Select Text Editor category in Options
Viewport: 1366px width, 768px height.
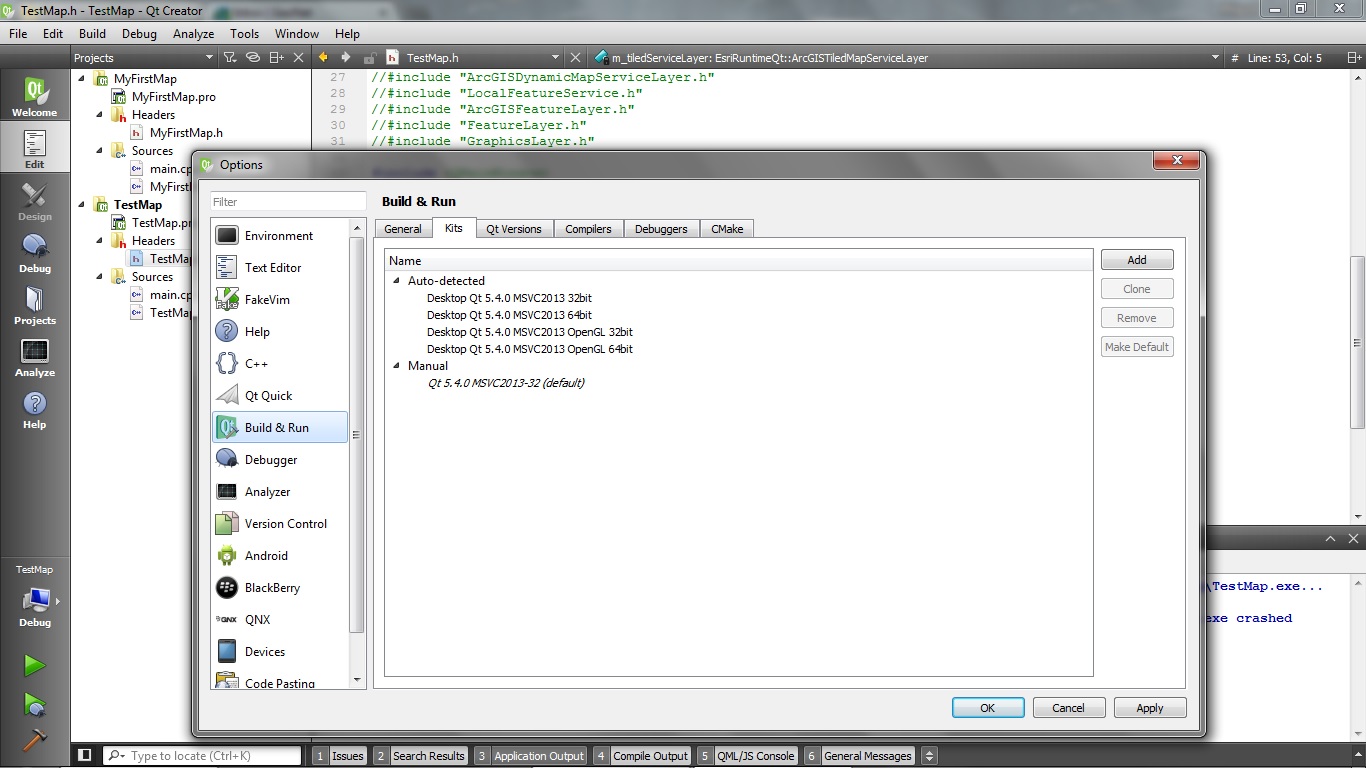[x=280, y=268]
